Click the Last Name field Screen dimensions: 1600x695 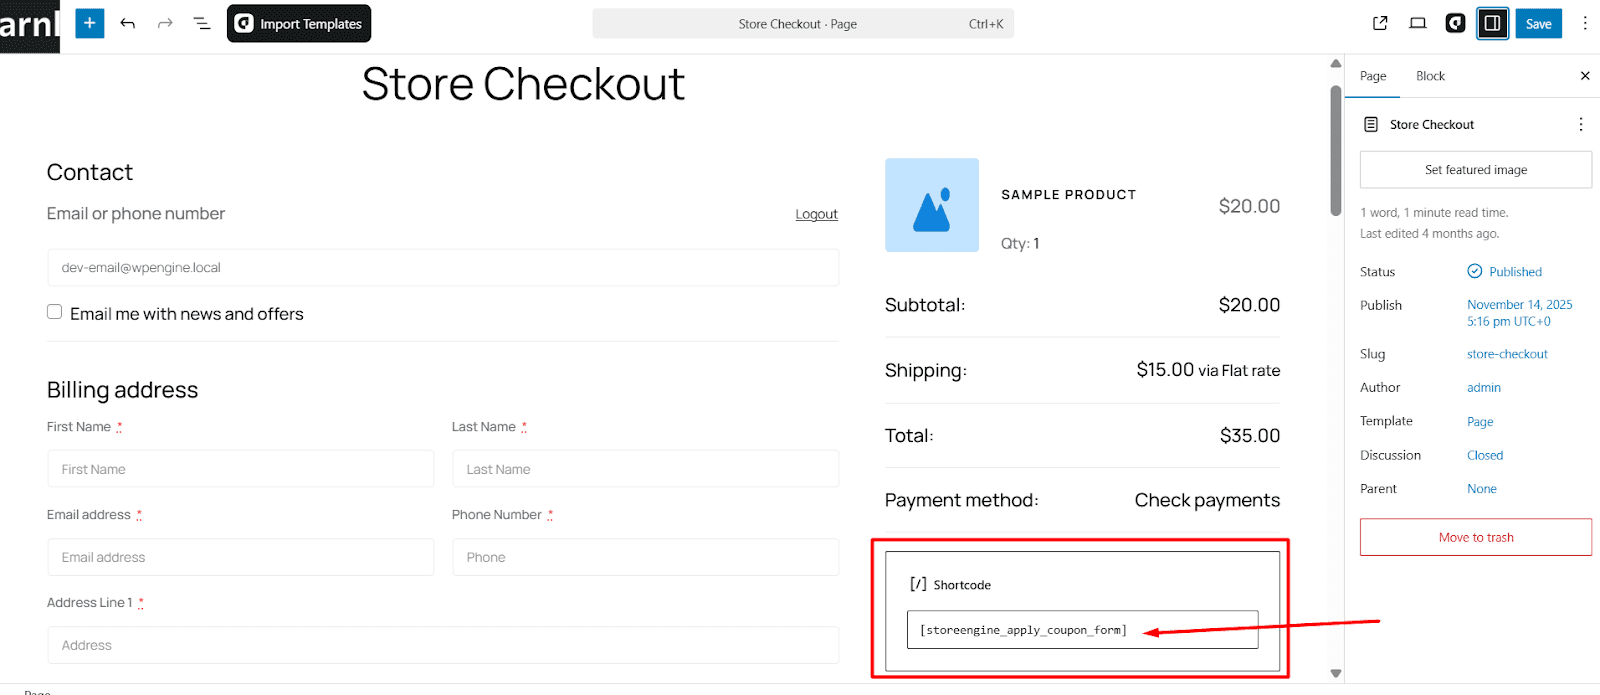[645, 469]
